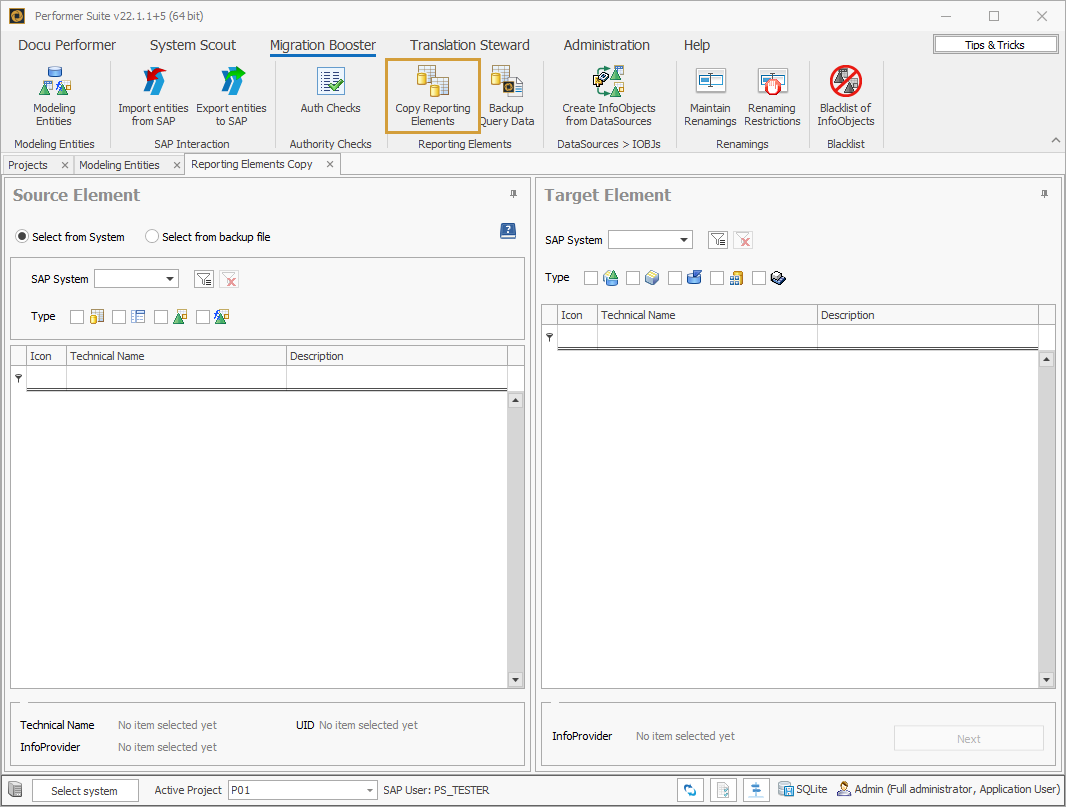Switch to the Translation Steward ribbon tab

469,45
